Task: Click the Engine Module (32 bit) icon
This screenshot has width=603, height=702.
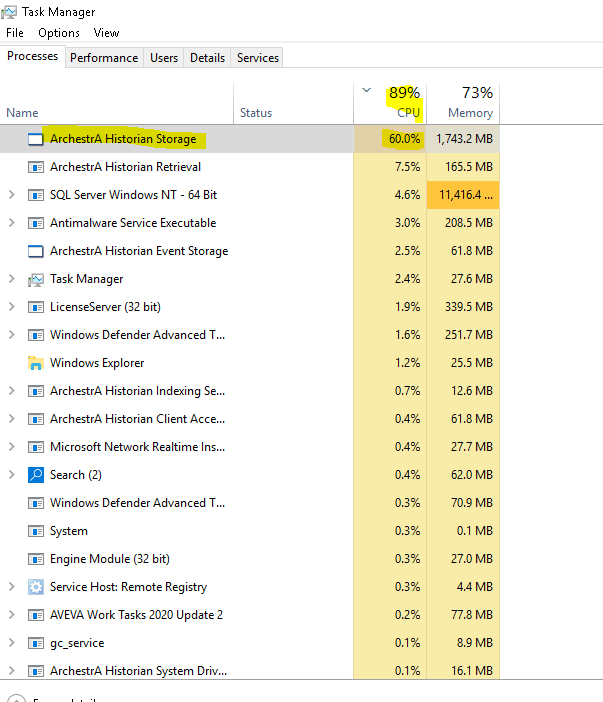Action: point(35,559)
